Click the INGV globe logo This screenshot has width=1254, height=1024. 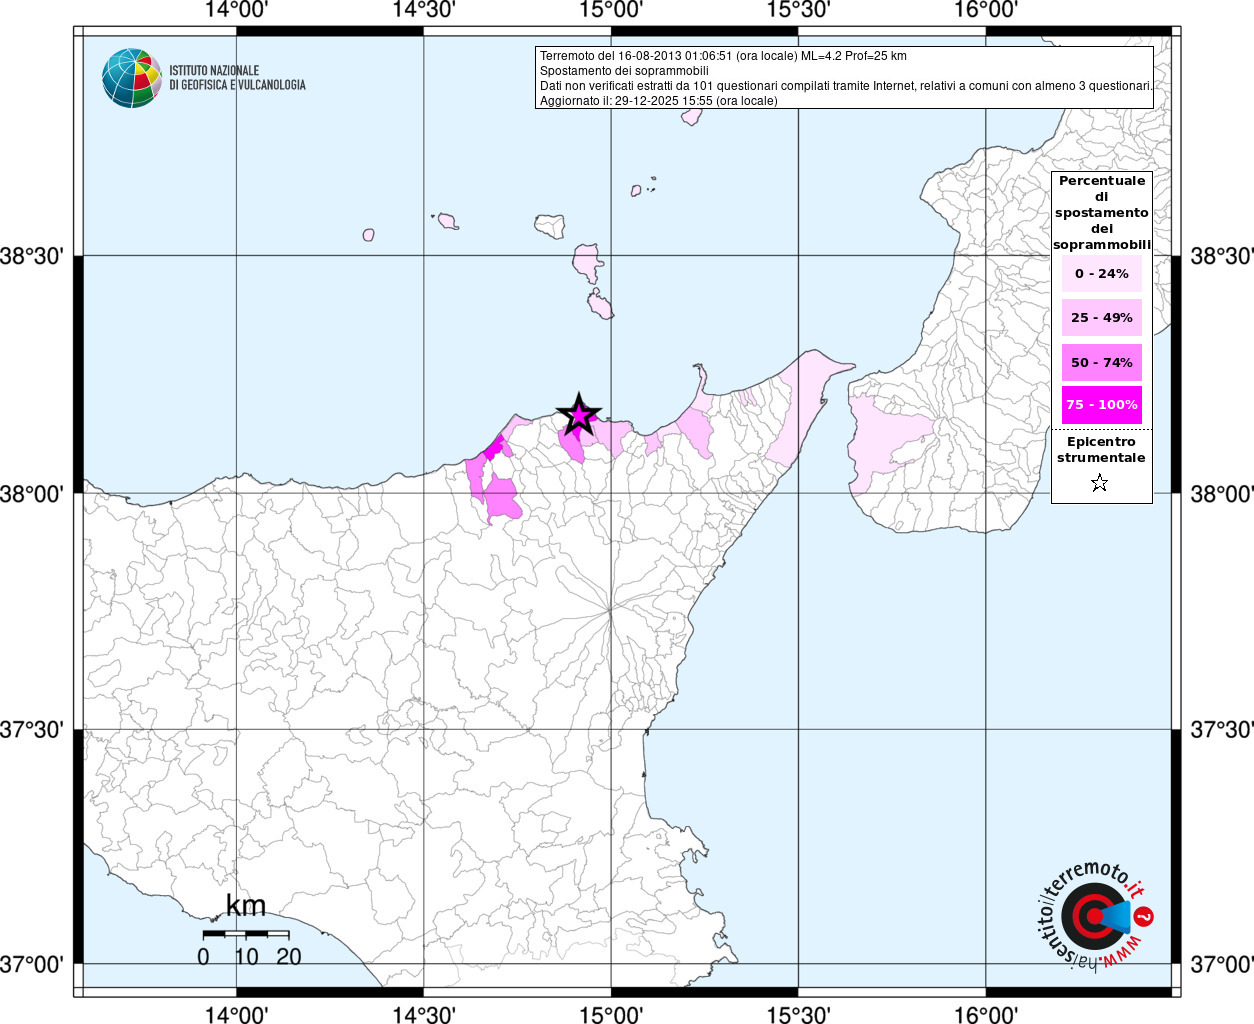point(132,78)
